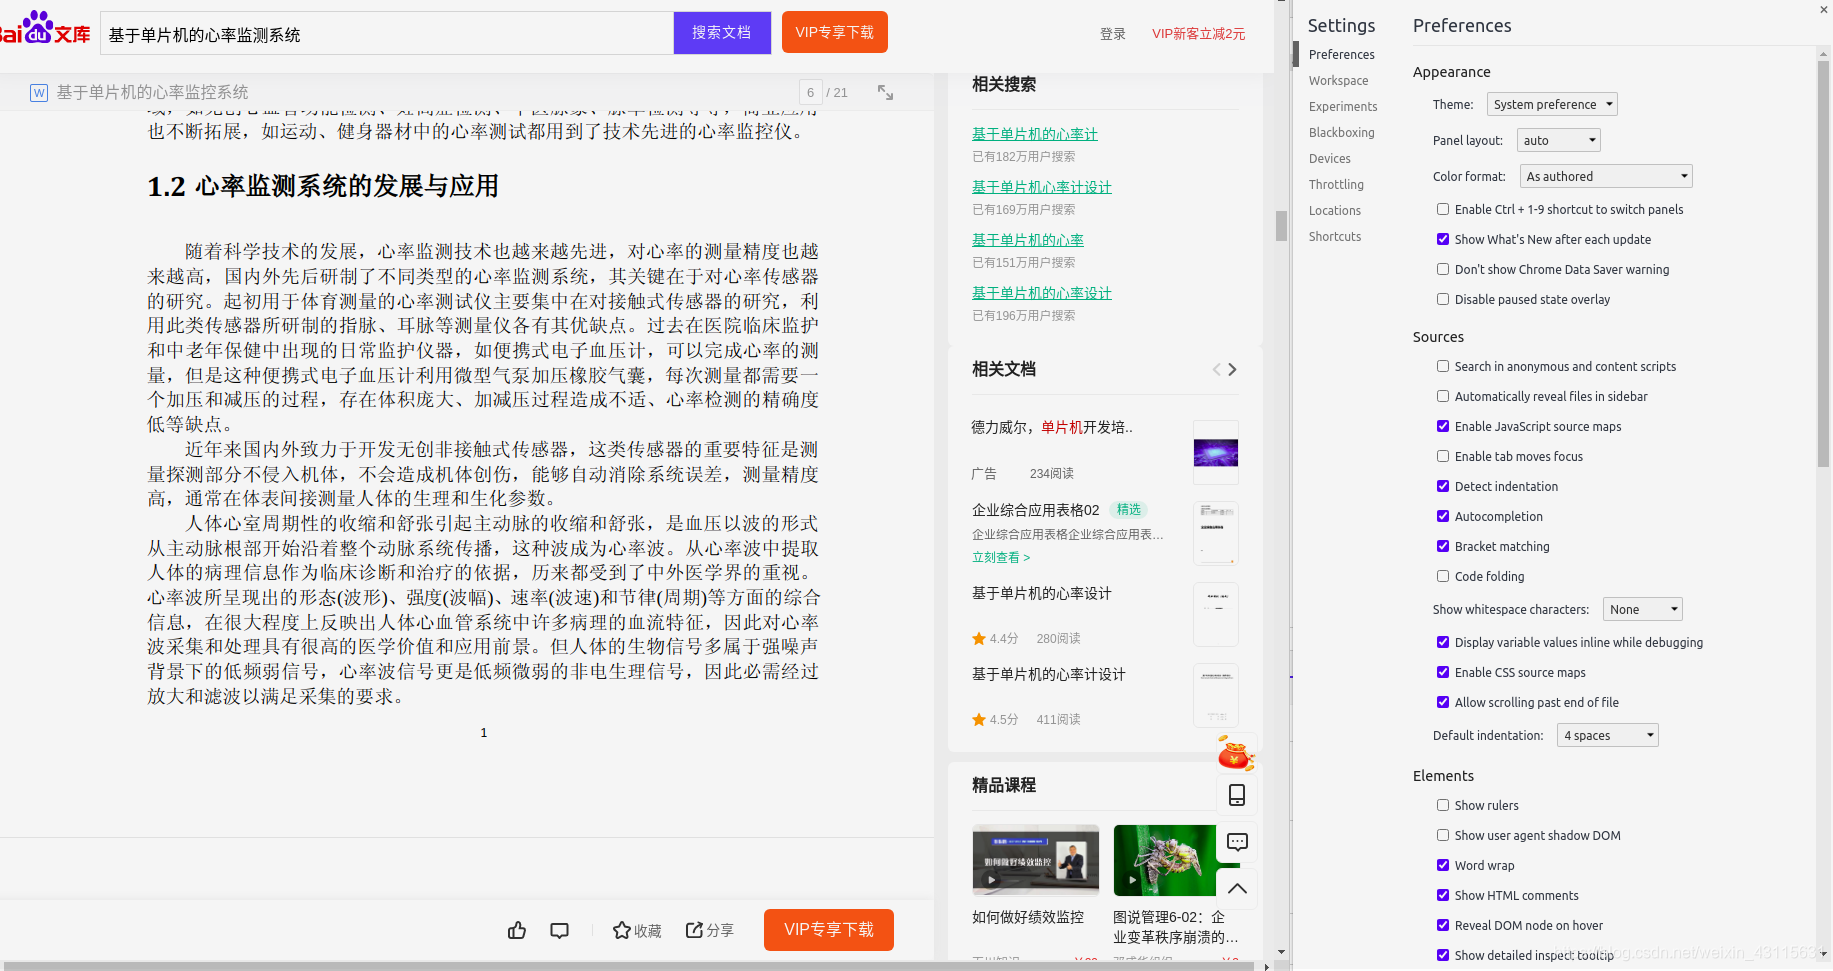Select the Preferences settings tab
Screen dimensions: 1833x971
[x=1341, y=54]
